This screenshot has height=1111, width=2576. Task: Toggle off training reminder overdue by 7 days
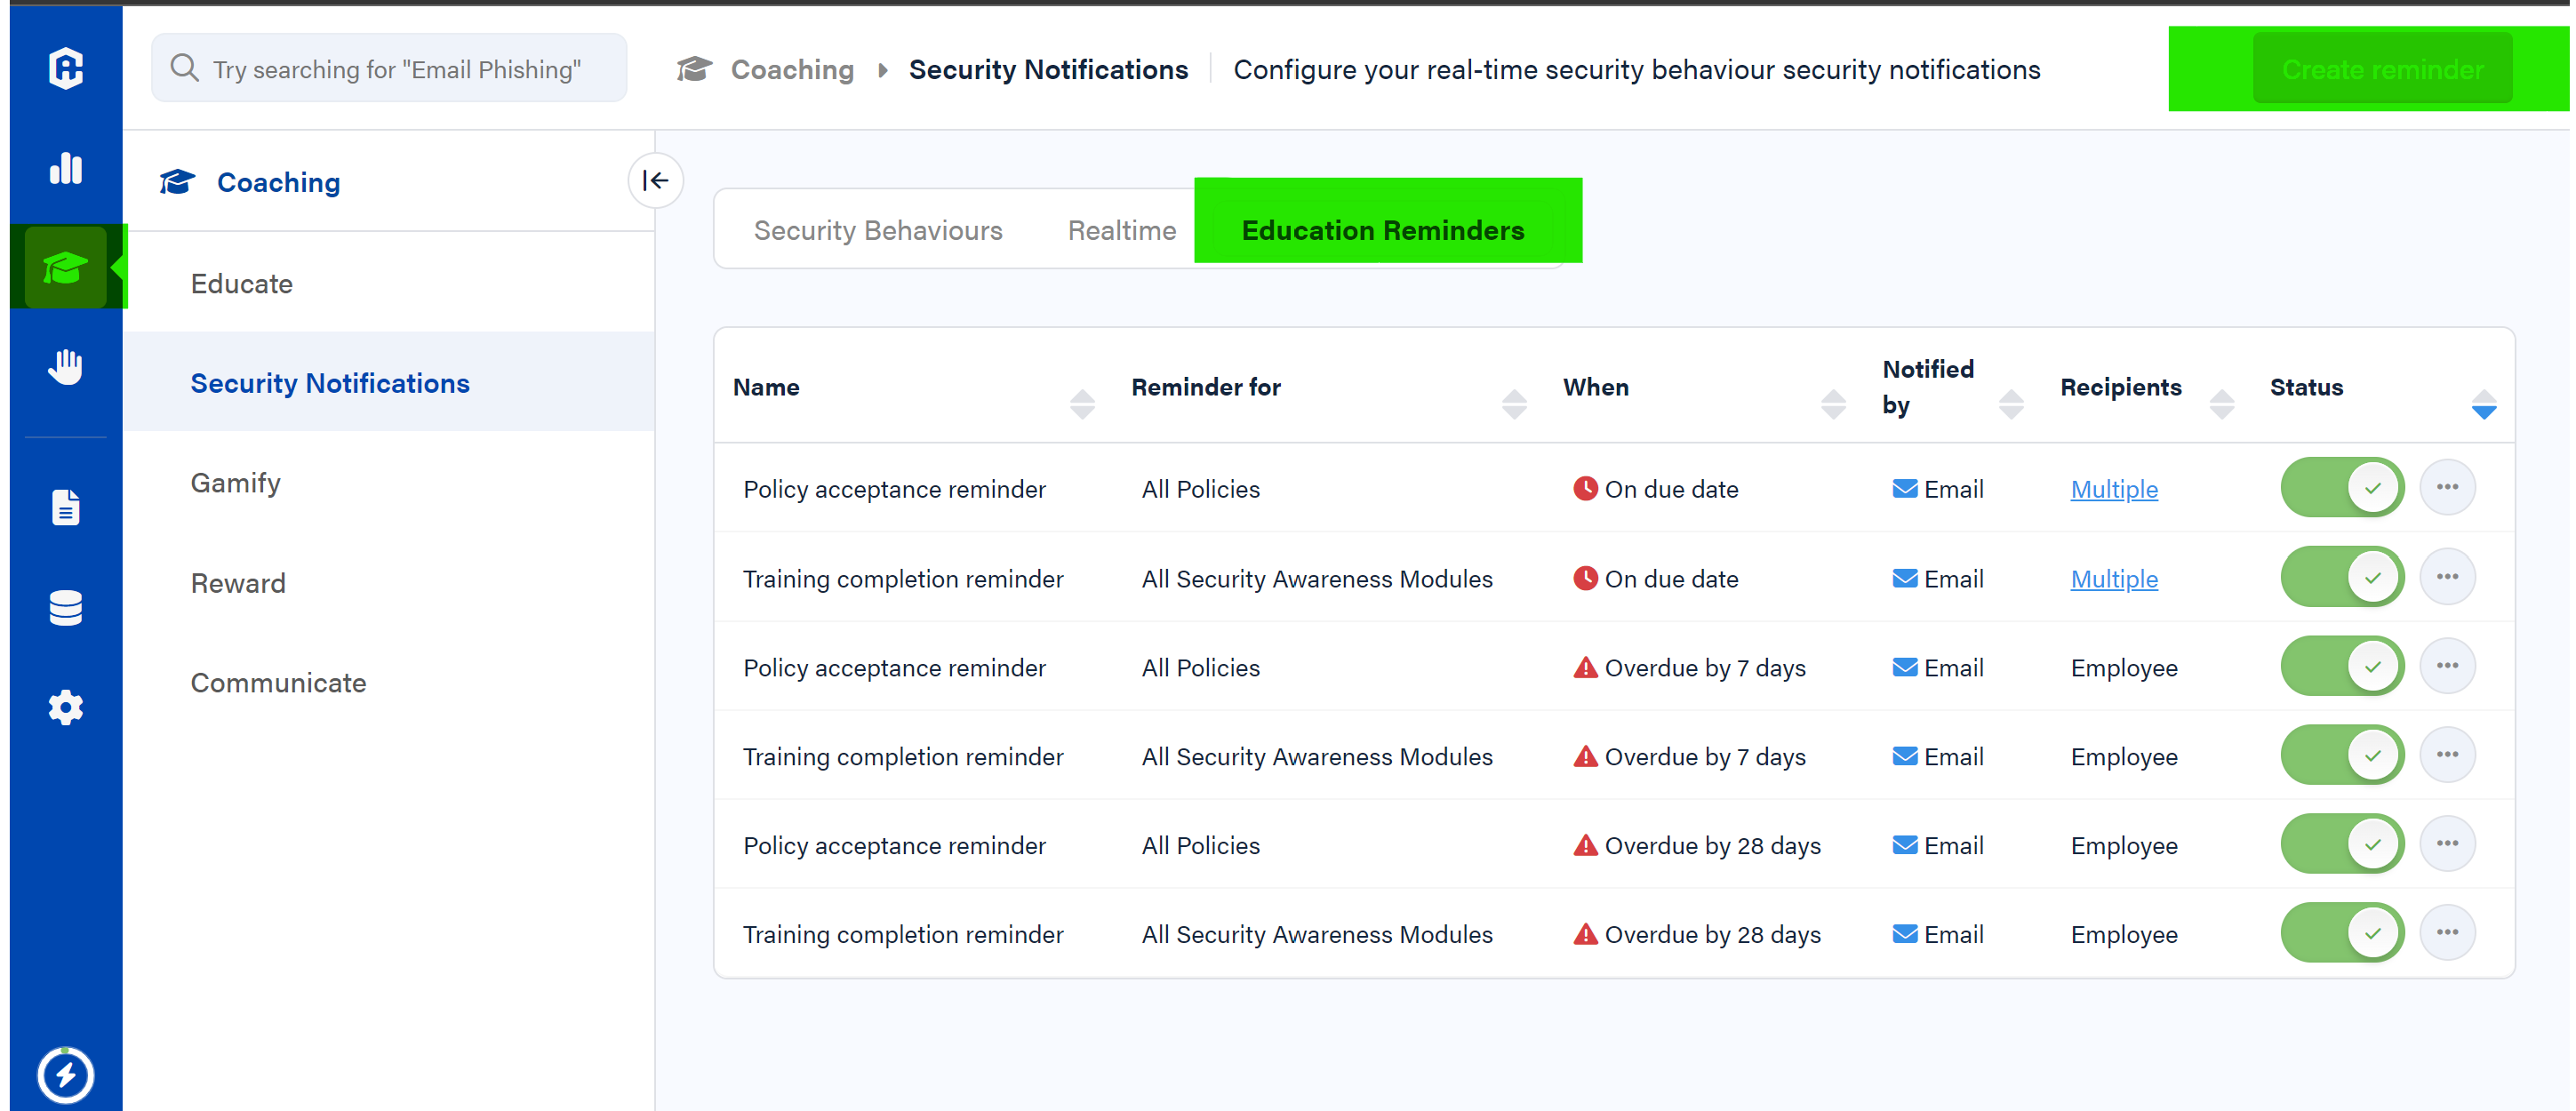pyautogui.click(x=2341, y=755)
